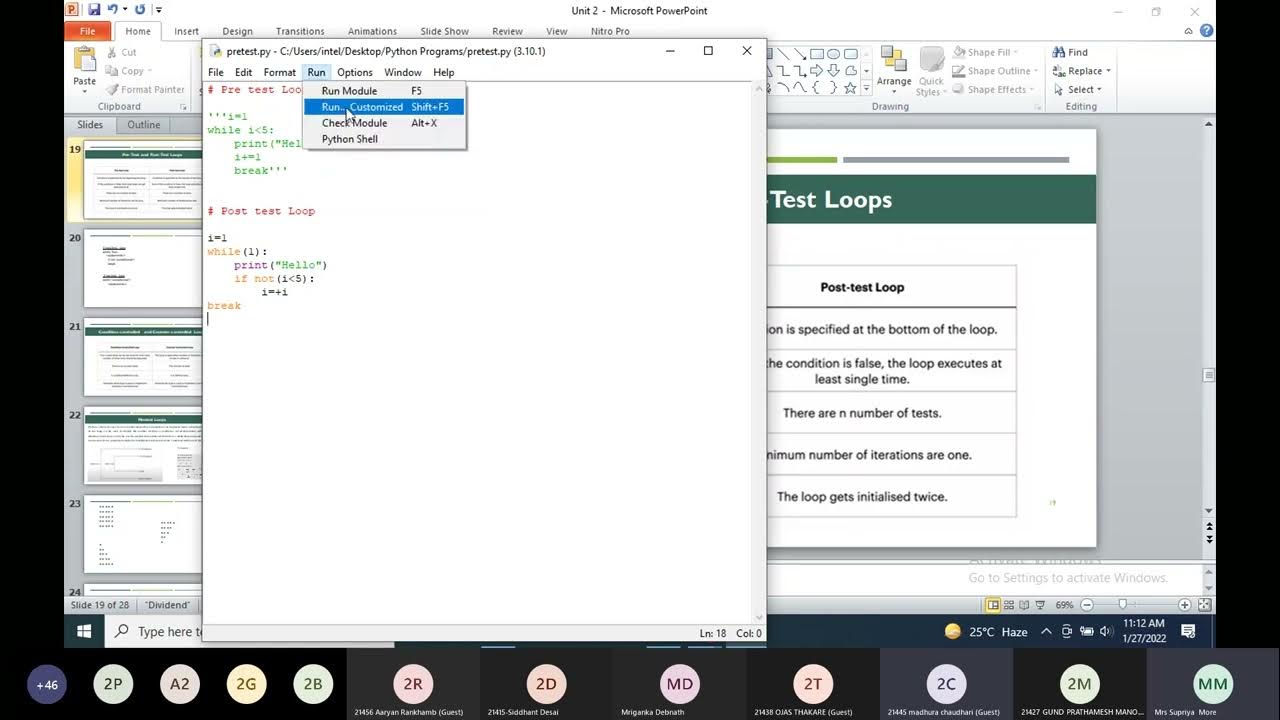Open Windows notification center icon
The image size is (1280, 720).
tap(1188, 631)
